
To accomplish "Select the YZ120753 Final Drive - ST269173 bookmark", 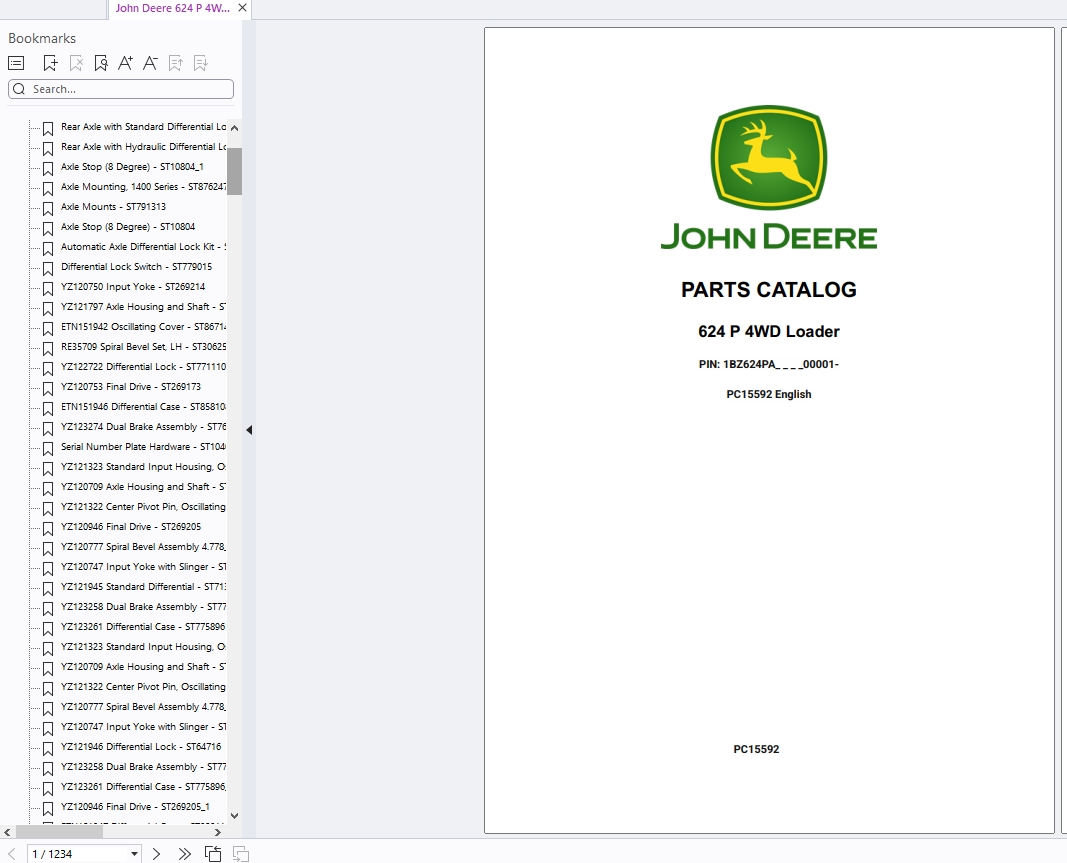I will [130, 387].
